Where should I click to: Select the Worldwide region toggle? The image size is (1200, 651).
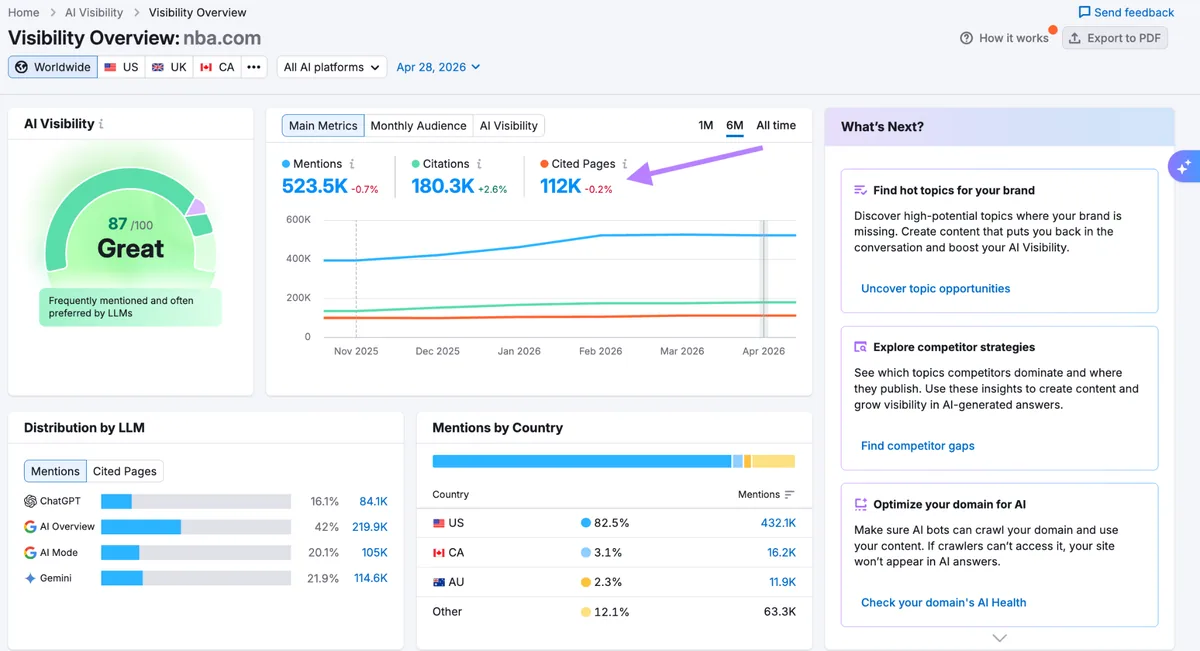53,67
